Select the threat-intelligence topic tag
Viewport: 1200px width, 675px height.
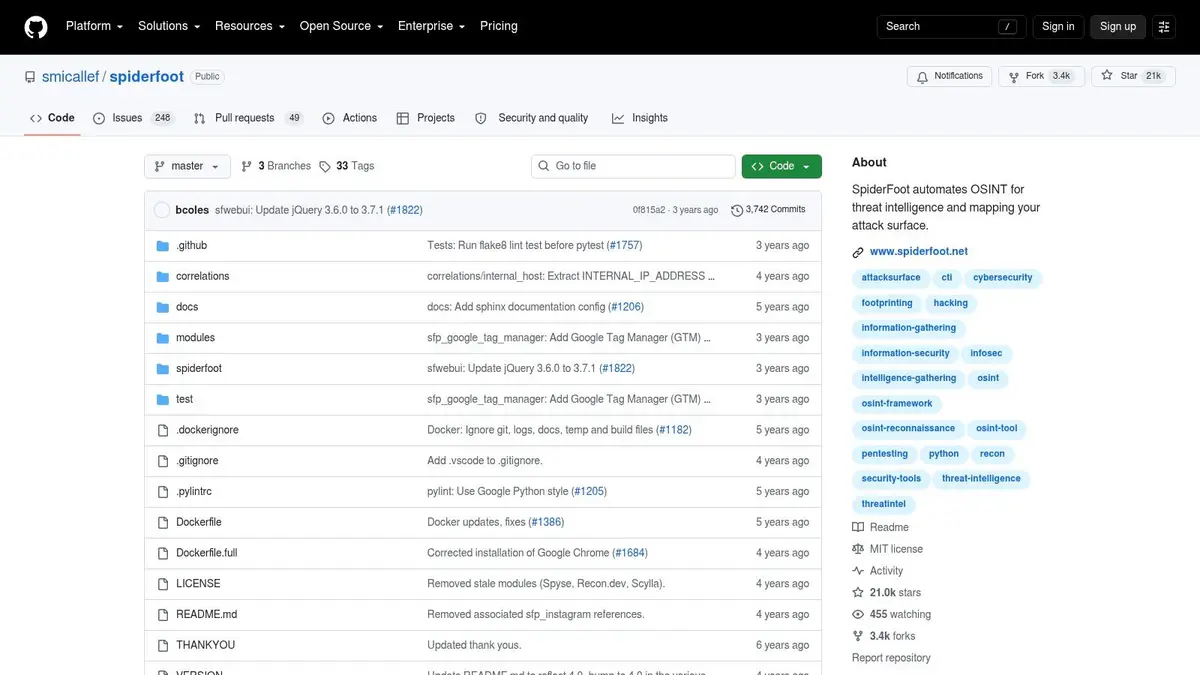coord(981,479)
